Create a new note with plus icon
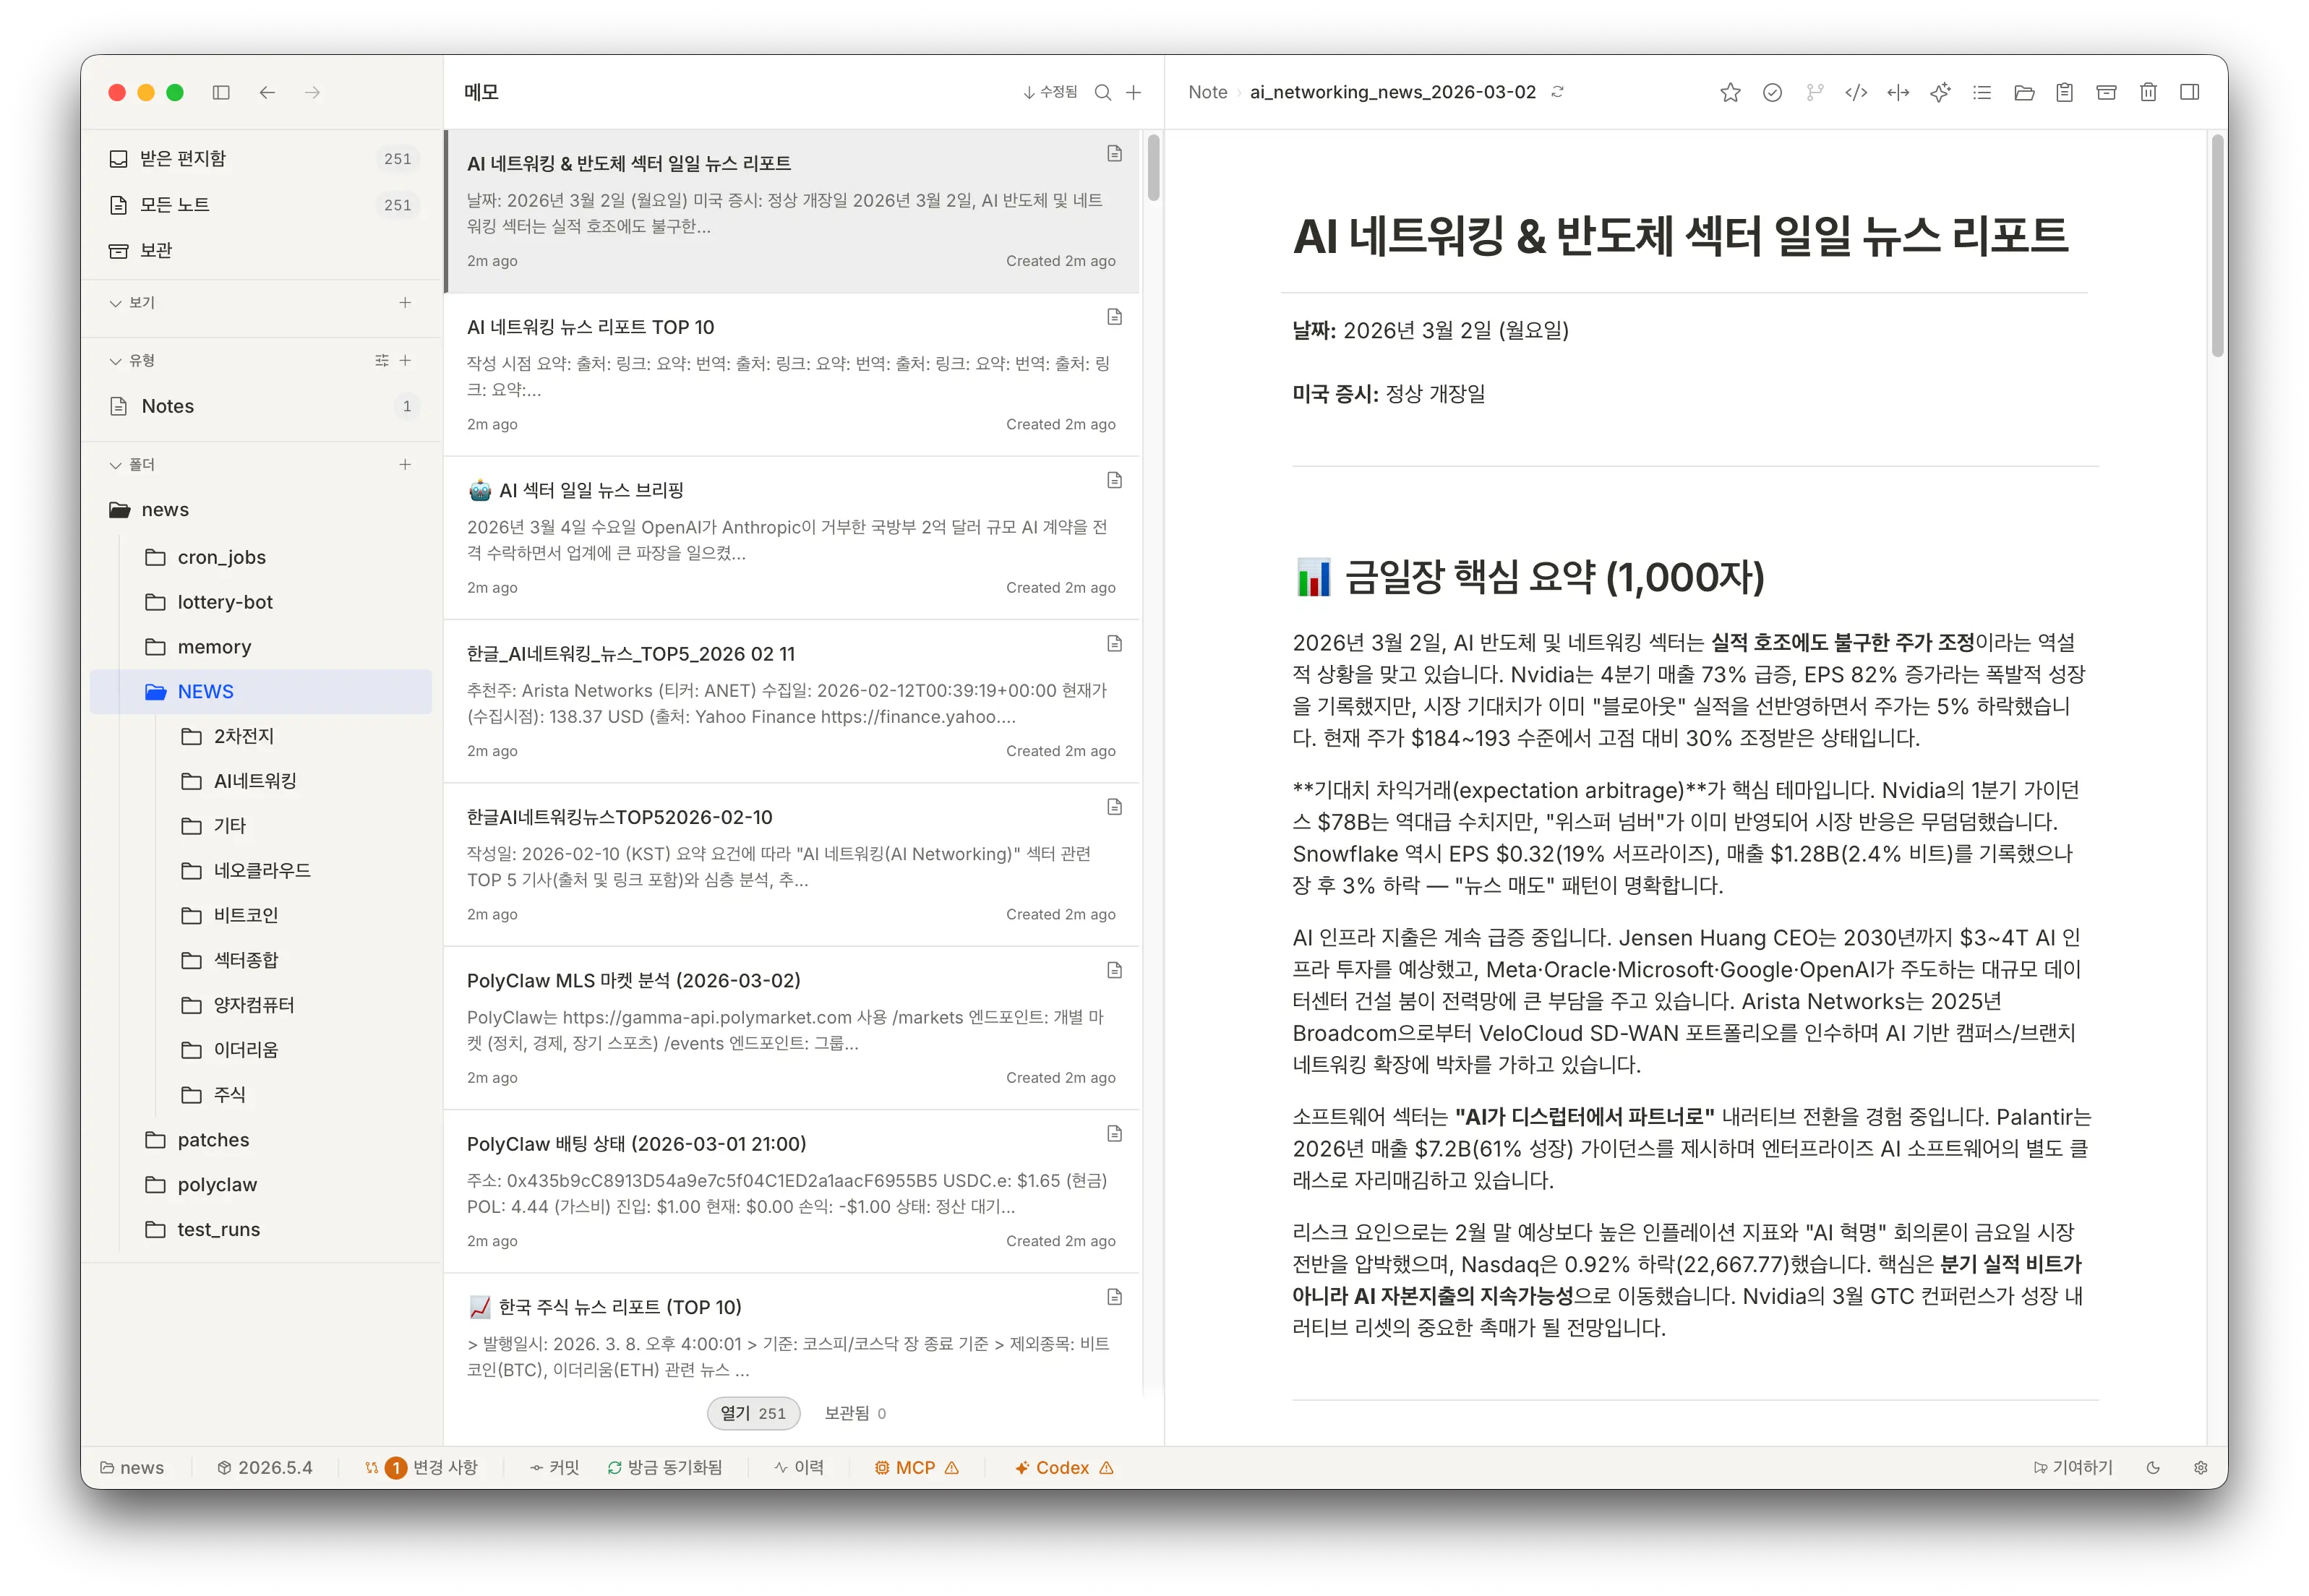2309x1596 pixels. click(1134, 93)
